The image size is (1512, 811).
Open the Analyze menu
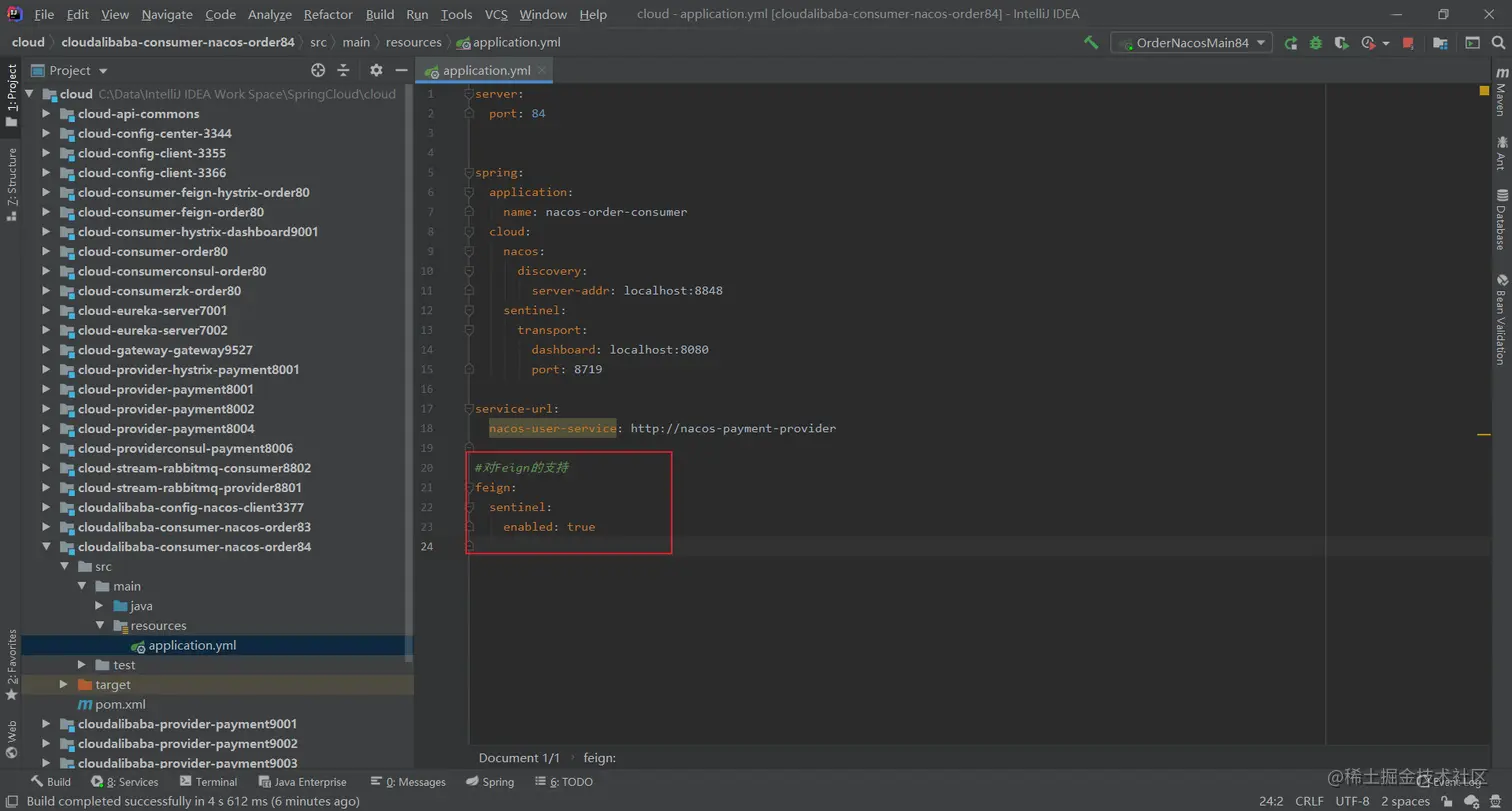point(270,14)
